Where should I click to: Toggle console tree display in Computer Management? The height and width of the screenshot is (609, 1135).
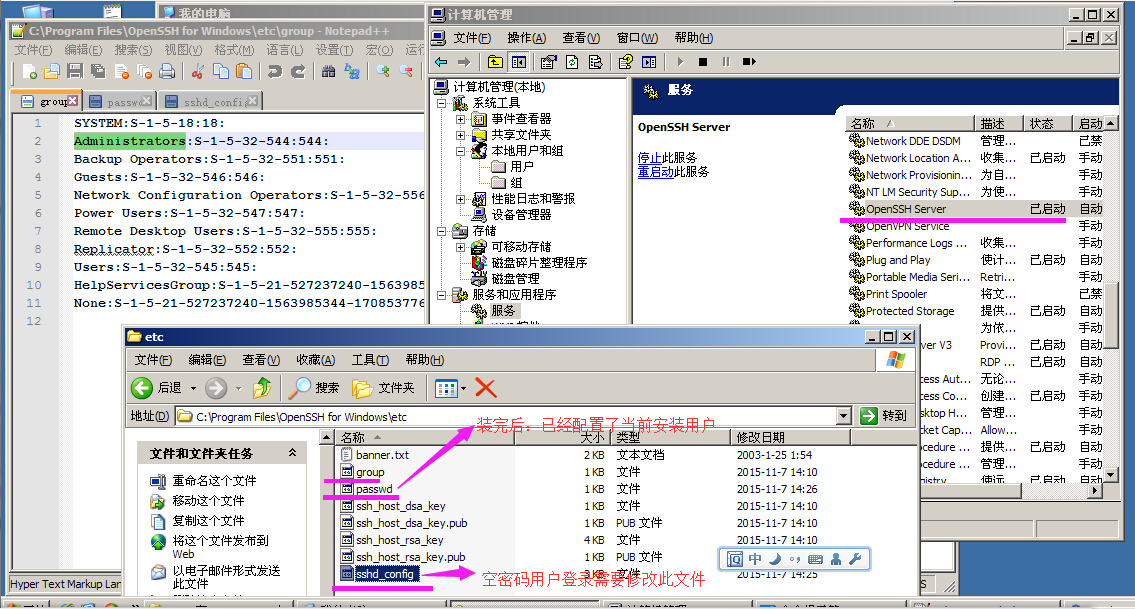click(518, 62)
